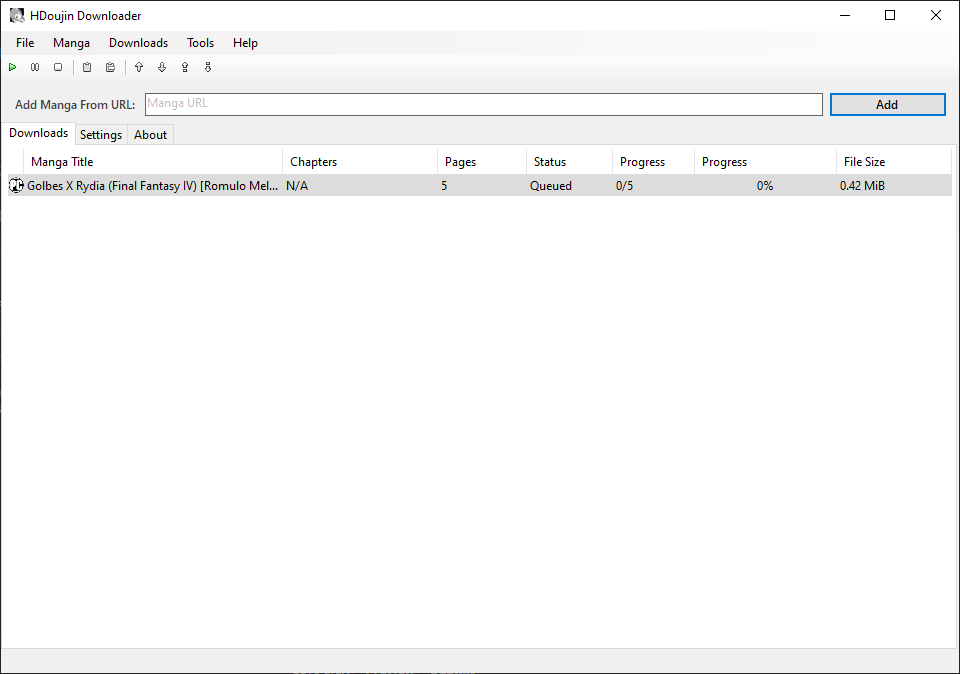Viewport: 960px width, 674px height.
Task: Focus the Manga URL input field
Action: pos(484,104)
